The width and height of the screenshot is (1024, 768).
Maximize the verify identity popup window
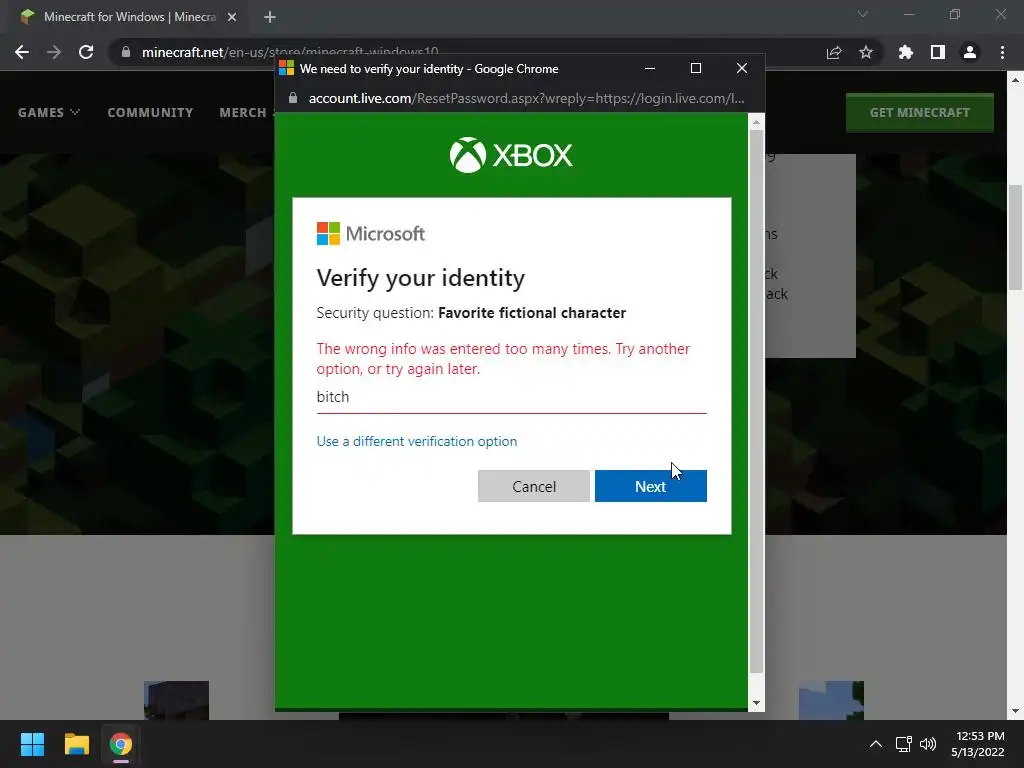696,68
